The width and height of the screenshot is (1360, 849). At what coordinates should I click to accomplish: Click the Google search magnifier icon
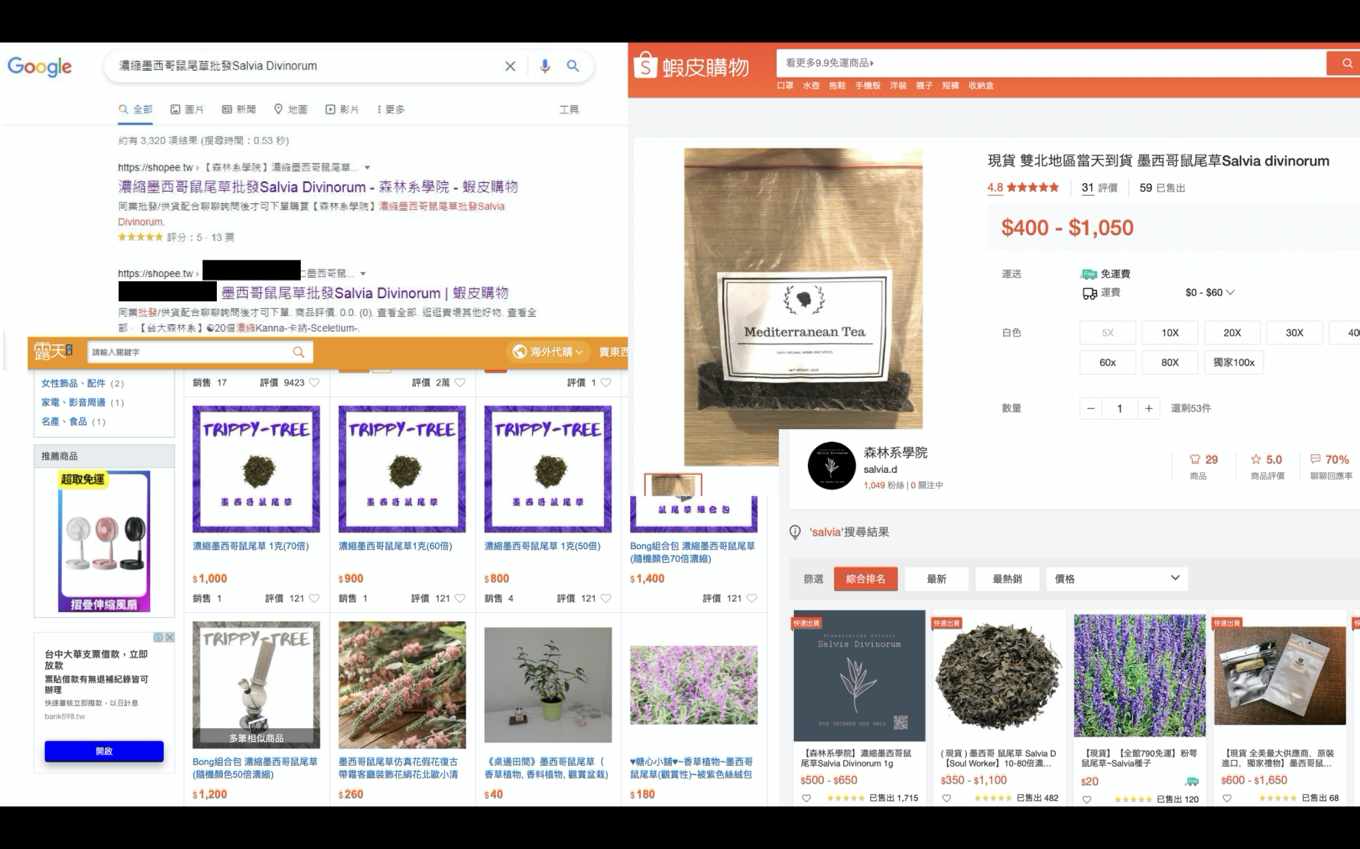point(573,66)
